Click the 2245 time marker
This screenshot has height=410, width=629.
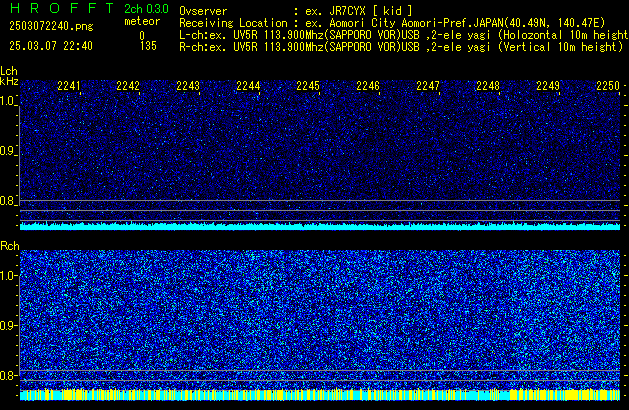308,86
